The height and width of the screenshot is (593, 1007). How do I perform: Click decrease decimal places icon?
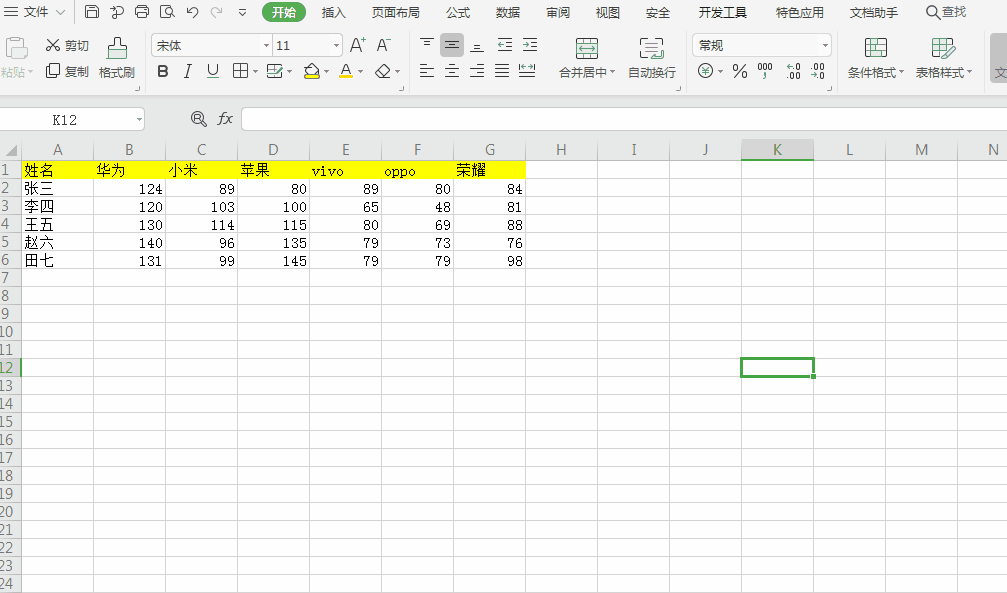pos(818,71)
